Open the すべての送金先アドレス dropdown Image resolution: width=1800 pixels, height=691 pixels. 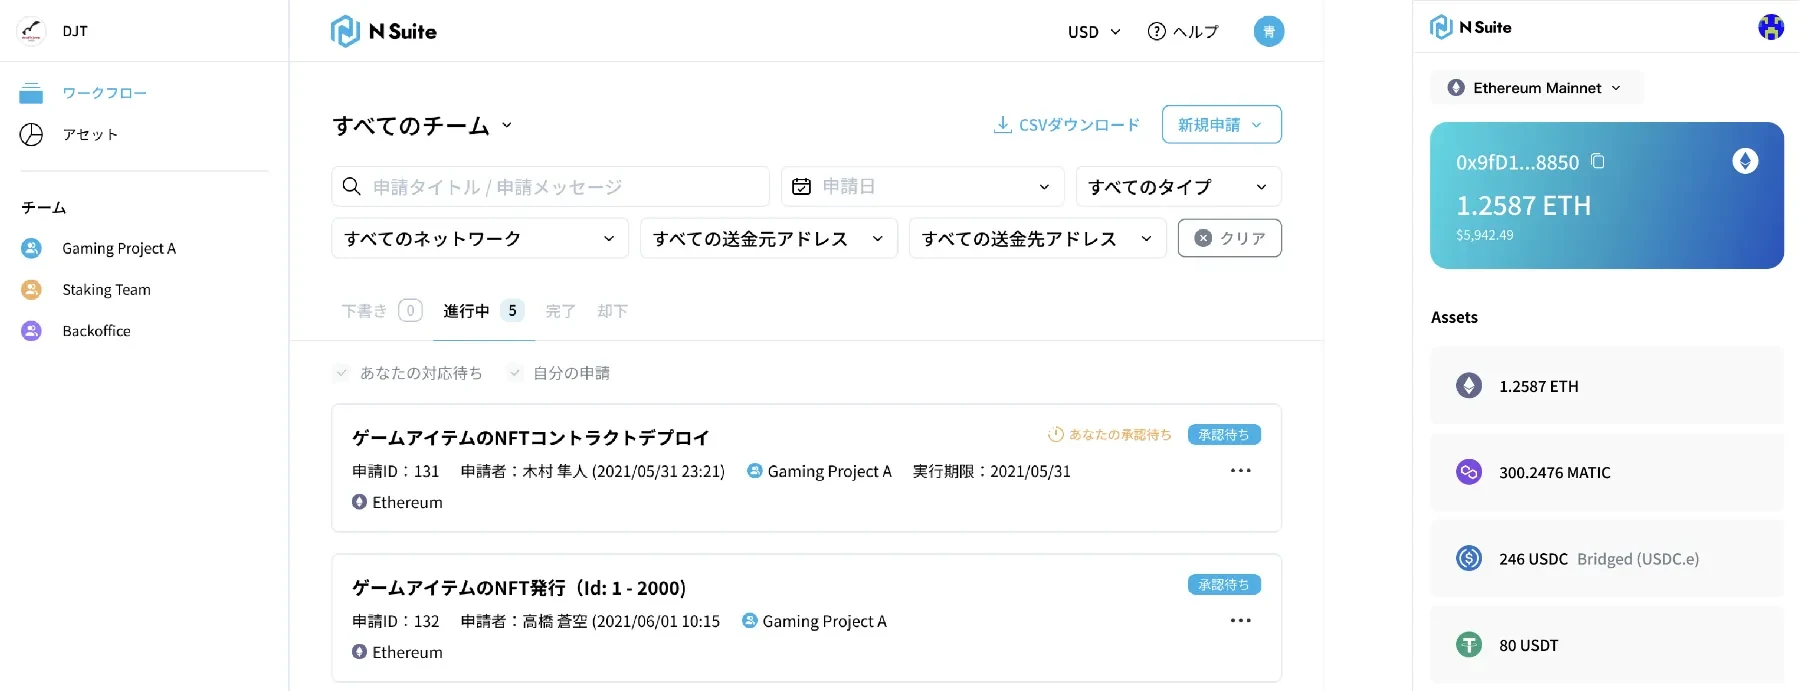(x=1038, y=238)
